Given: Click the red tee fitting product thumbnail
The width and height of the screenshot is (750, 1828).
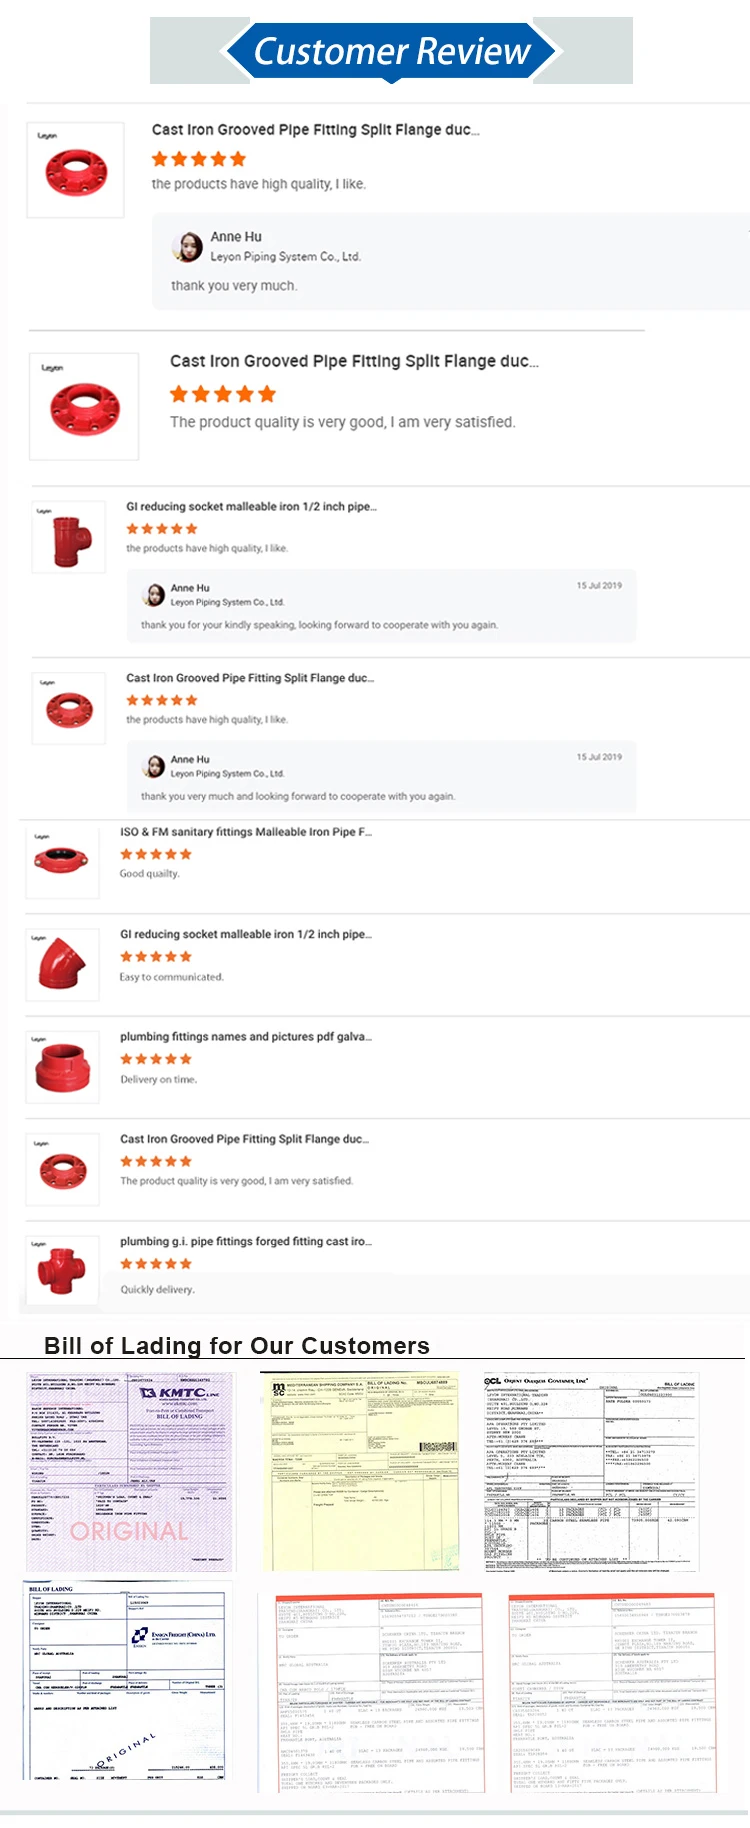Looking at the screenshot, I should pos(69,538).
